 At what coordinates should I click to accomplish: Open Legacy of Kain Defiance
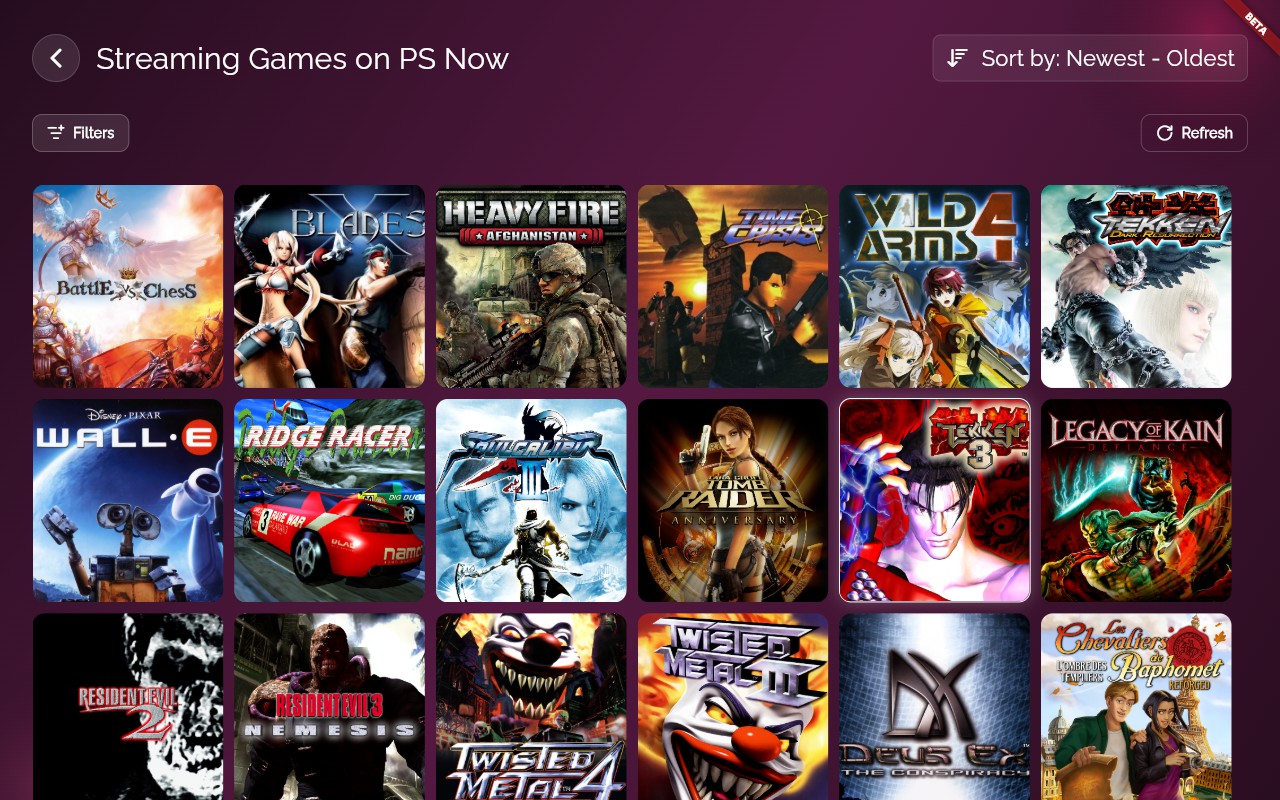click(1136, 501)
